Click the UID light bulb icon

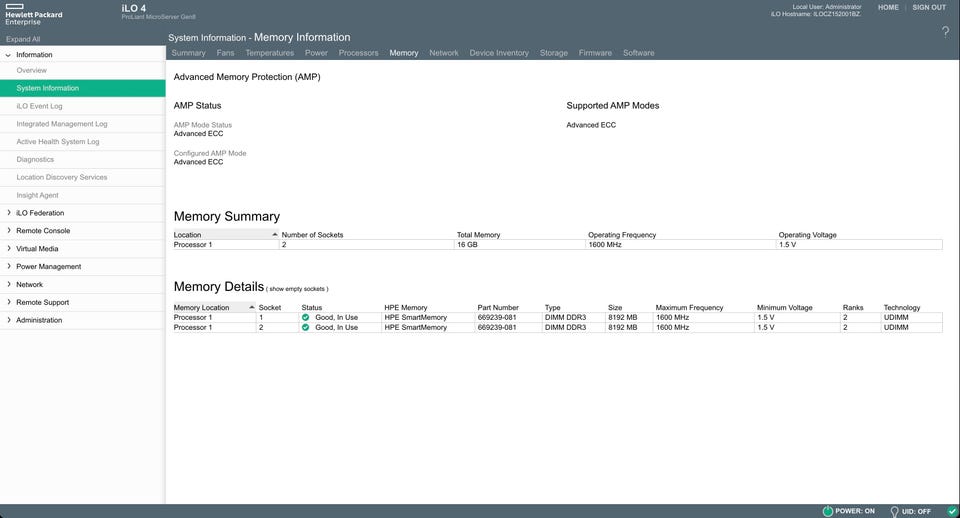894,511
